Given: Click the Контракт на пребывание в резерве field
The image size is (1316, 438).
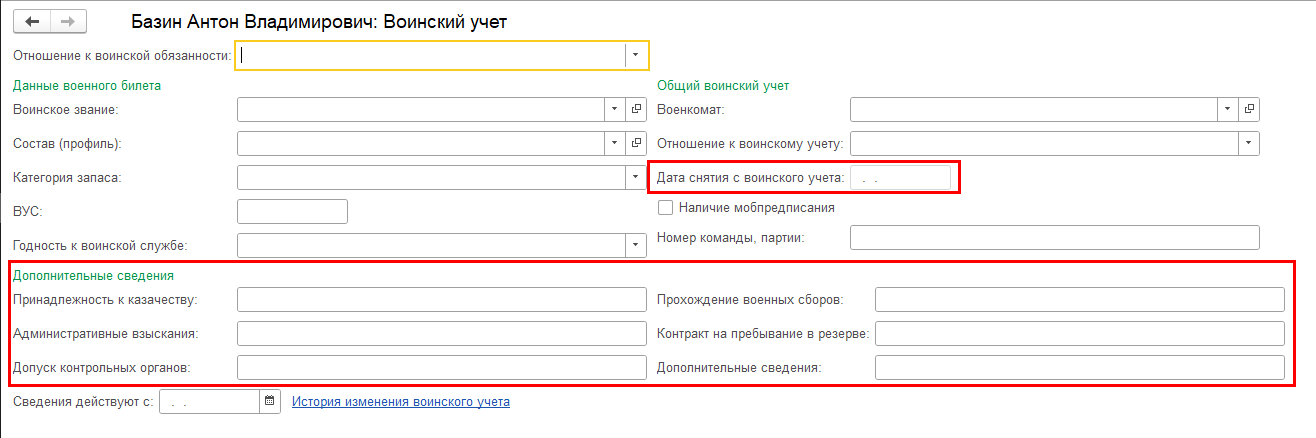Looking at the screenshot, I should pos(1079,334).
